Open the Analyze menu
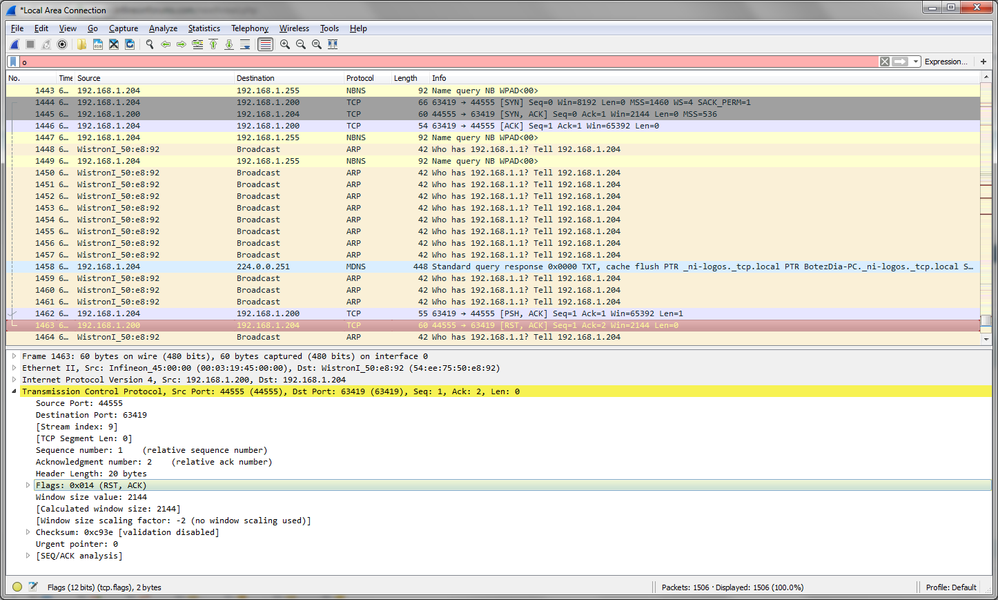The width and height of the screenshot is (998, 600). pos(163,29)
